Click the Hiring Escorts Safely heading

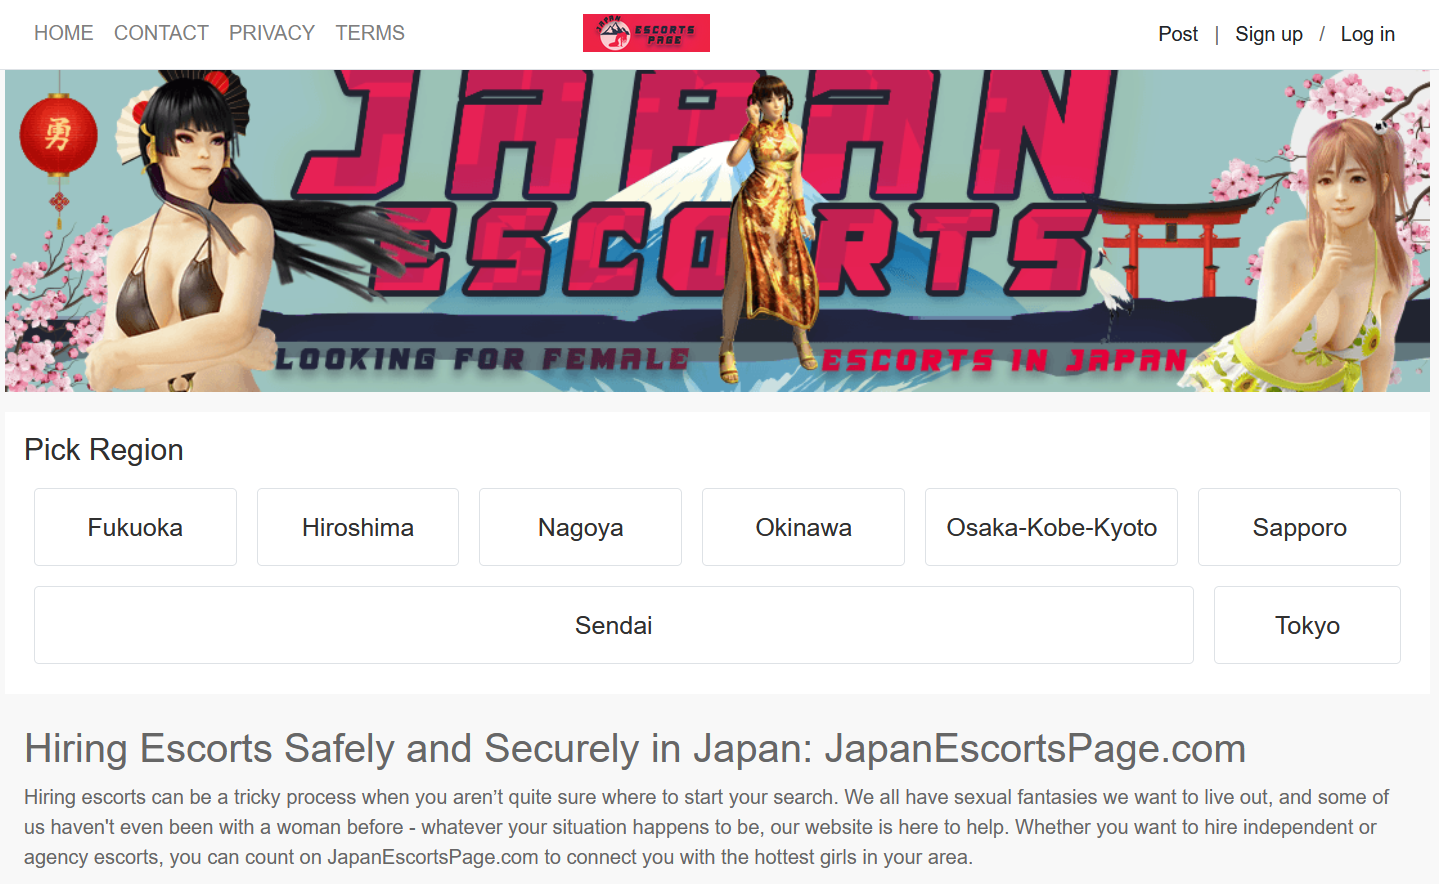click(635, 748)
